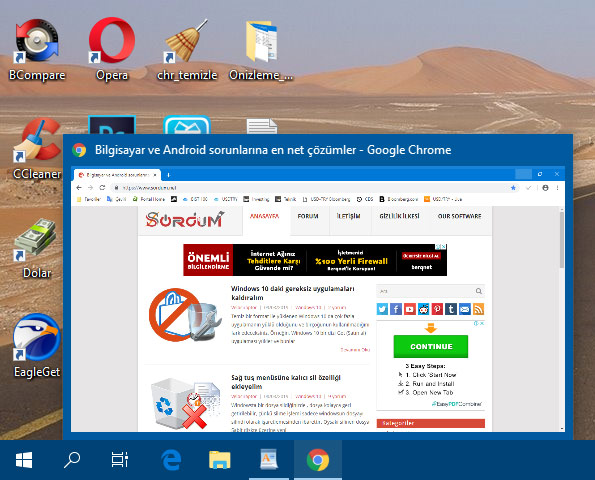This screenshot has width=595, height=480.
Task: Select the no-store recycle bin article thumbnail
Action: coord(185,315)
